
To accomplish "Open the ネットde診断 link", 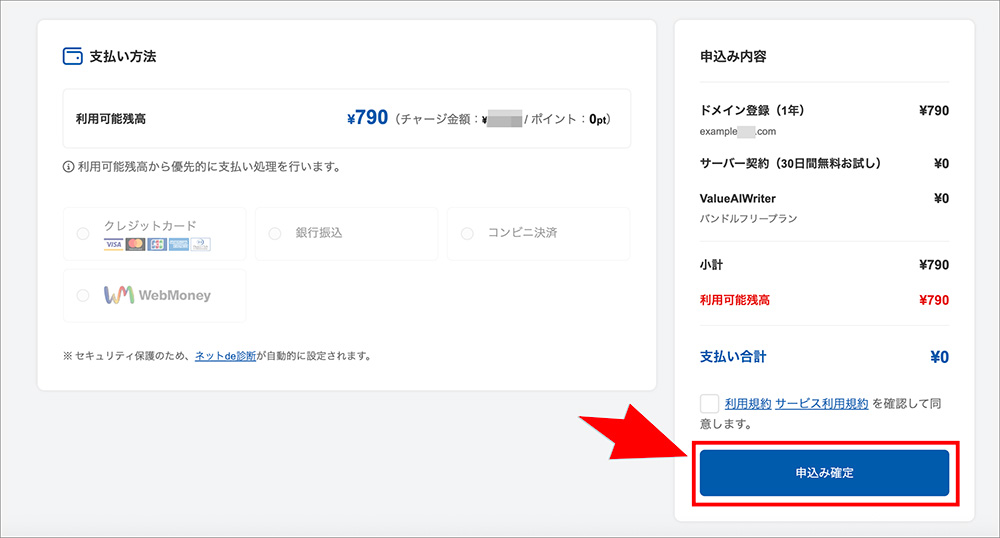I will click(x=225, y=356).
